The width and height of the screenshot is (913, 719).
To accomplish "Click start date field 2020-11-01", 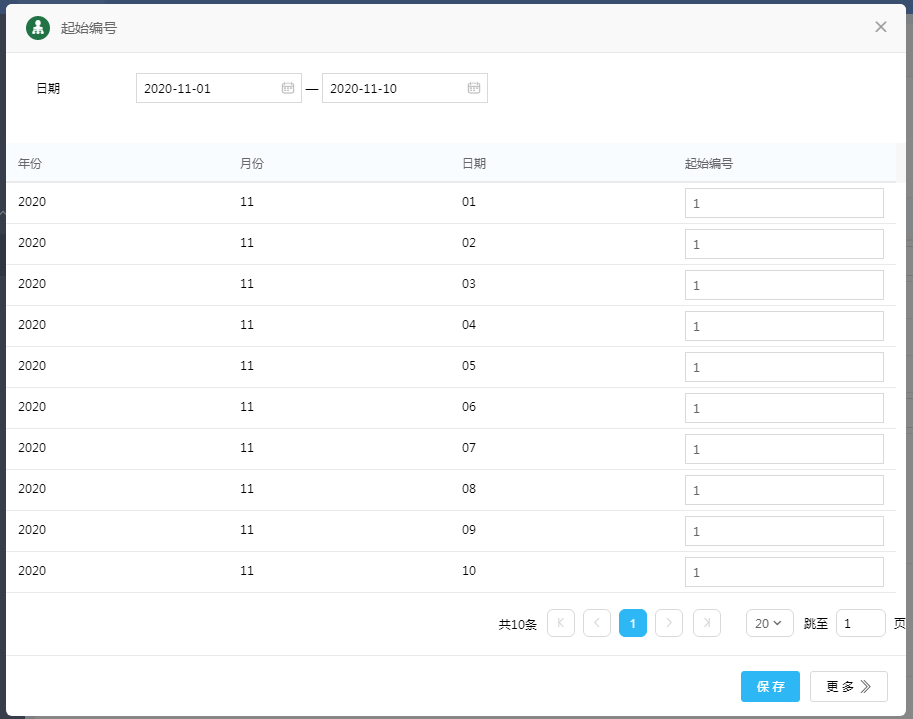I will click(208, 88).
